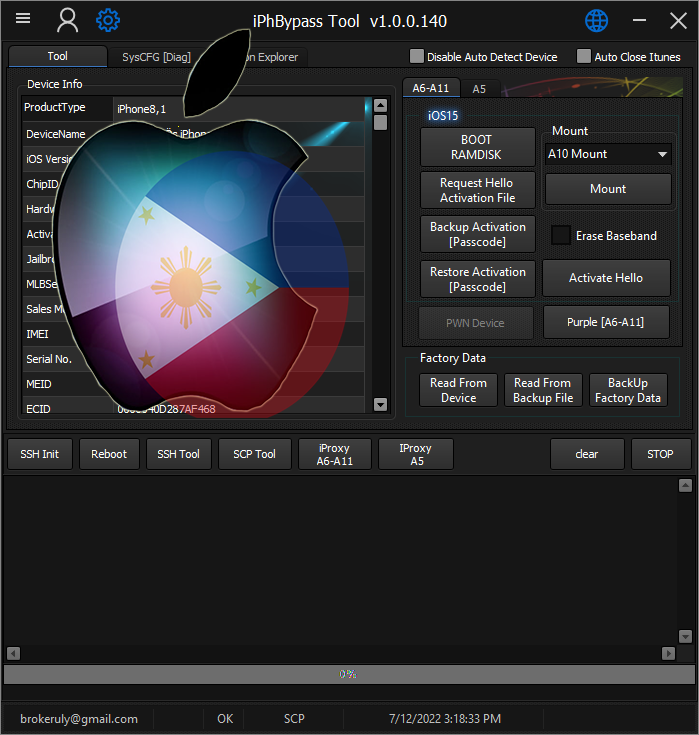Screen dimensions: 699x735
Task: Click the date and time status
Action: pyautogui.click(x=445, y=719)
